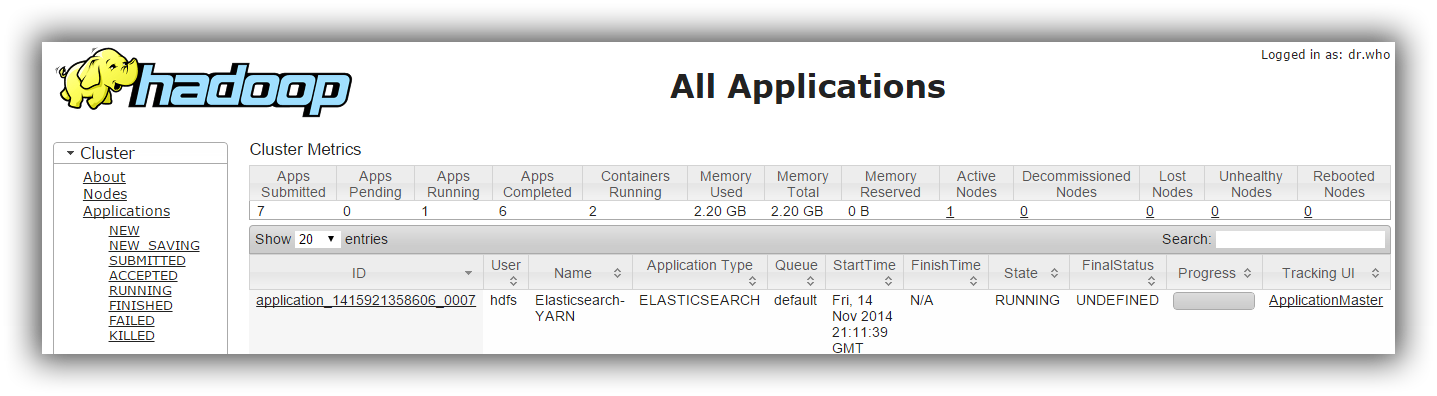This screenshot has width=1437, height=396.
Task: Filter applications by NEW state
Action: point(124,231)
